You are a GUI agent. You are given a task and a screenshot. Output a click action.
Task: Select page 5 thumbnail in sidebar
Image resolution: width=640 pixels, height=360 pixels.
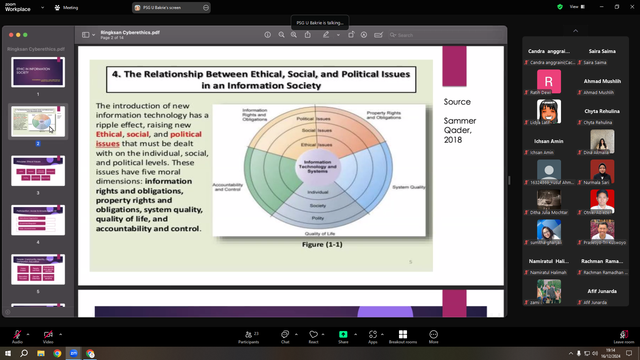click(38, 269)
